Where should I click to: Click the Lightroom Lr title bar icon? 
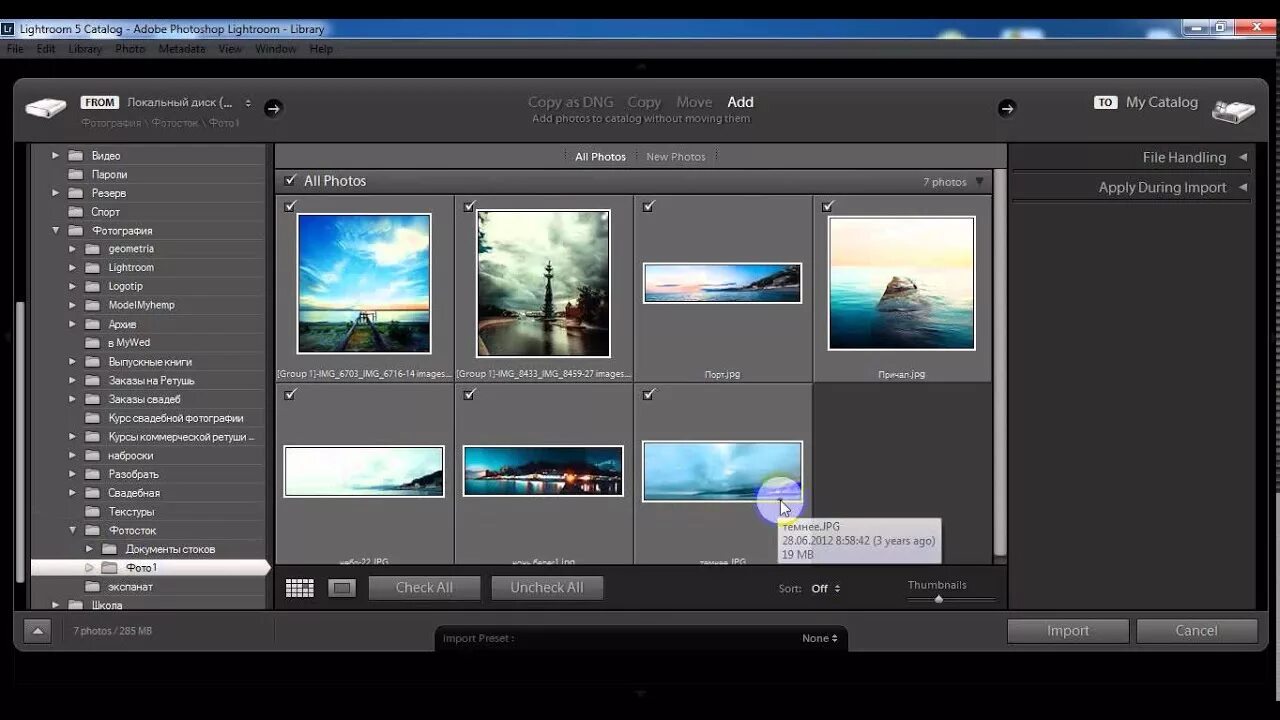click(x=8, y=29)
